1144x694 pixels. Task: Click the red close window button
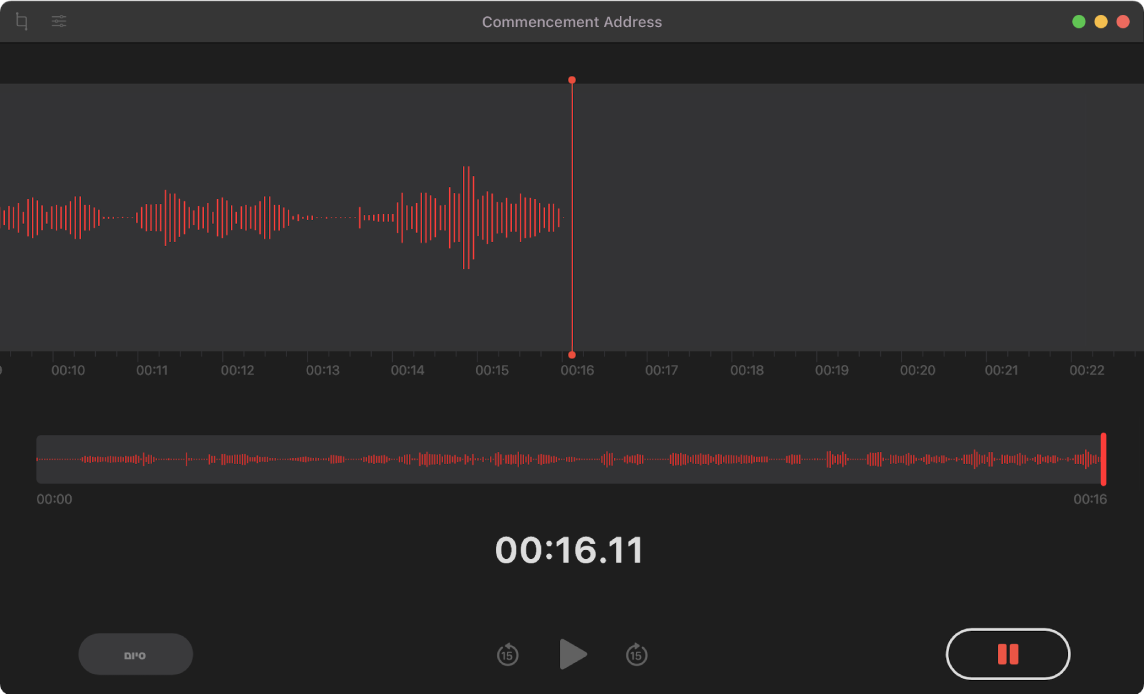click(x=1123, y=22)
